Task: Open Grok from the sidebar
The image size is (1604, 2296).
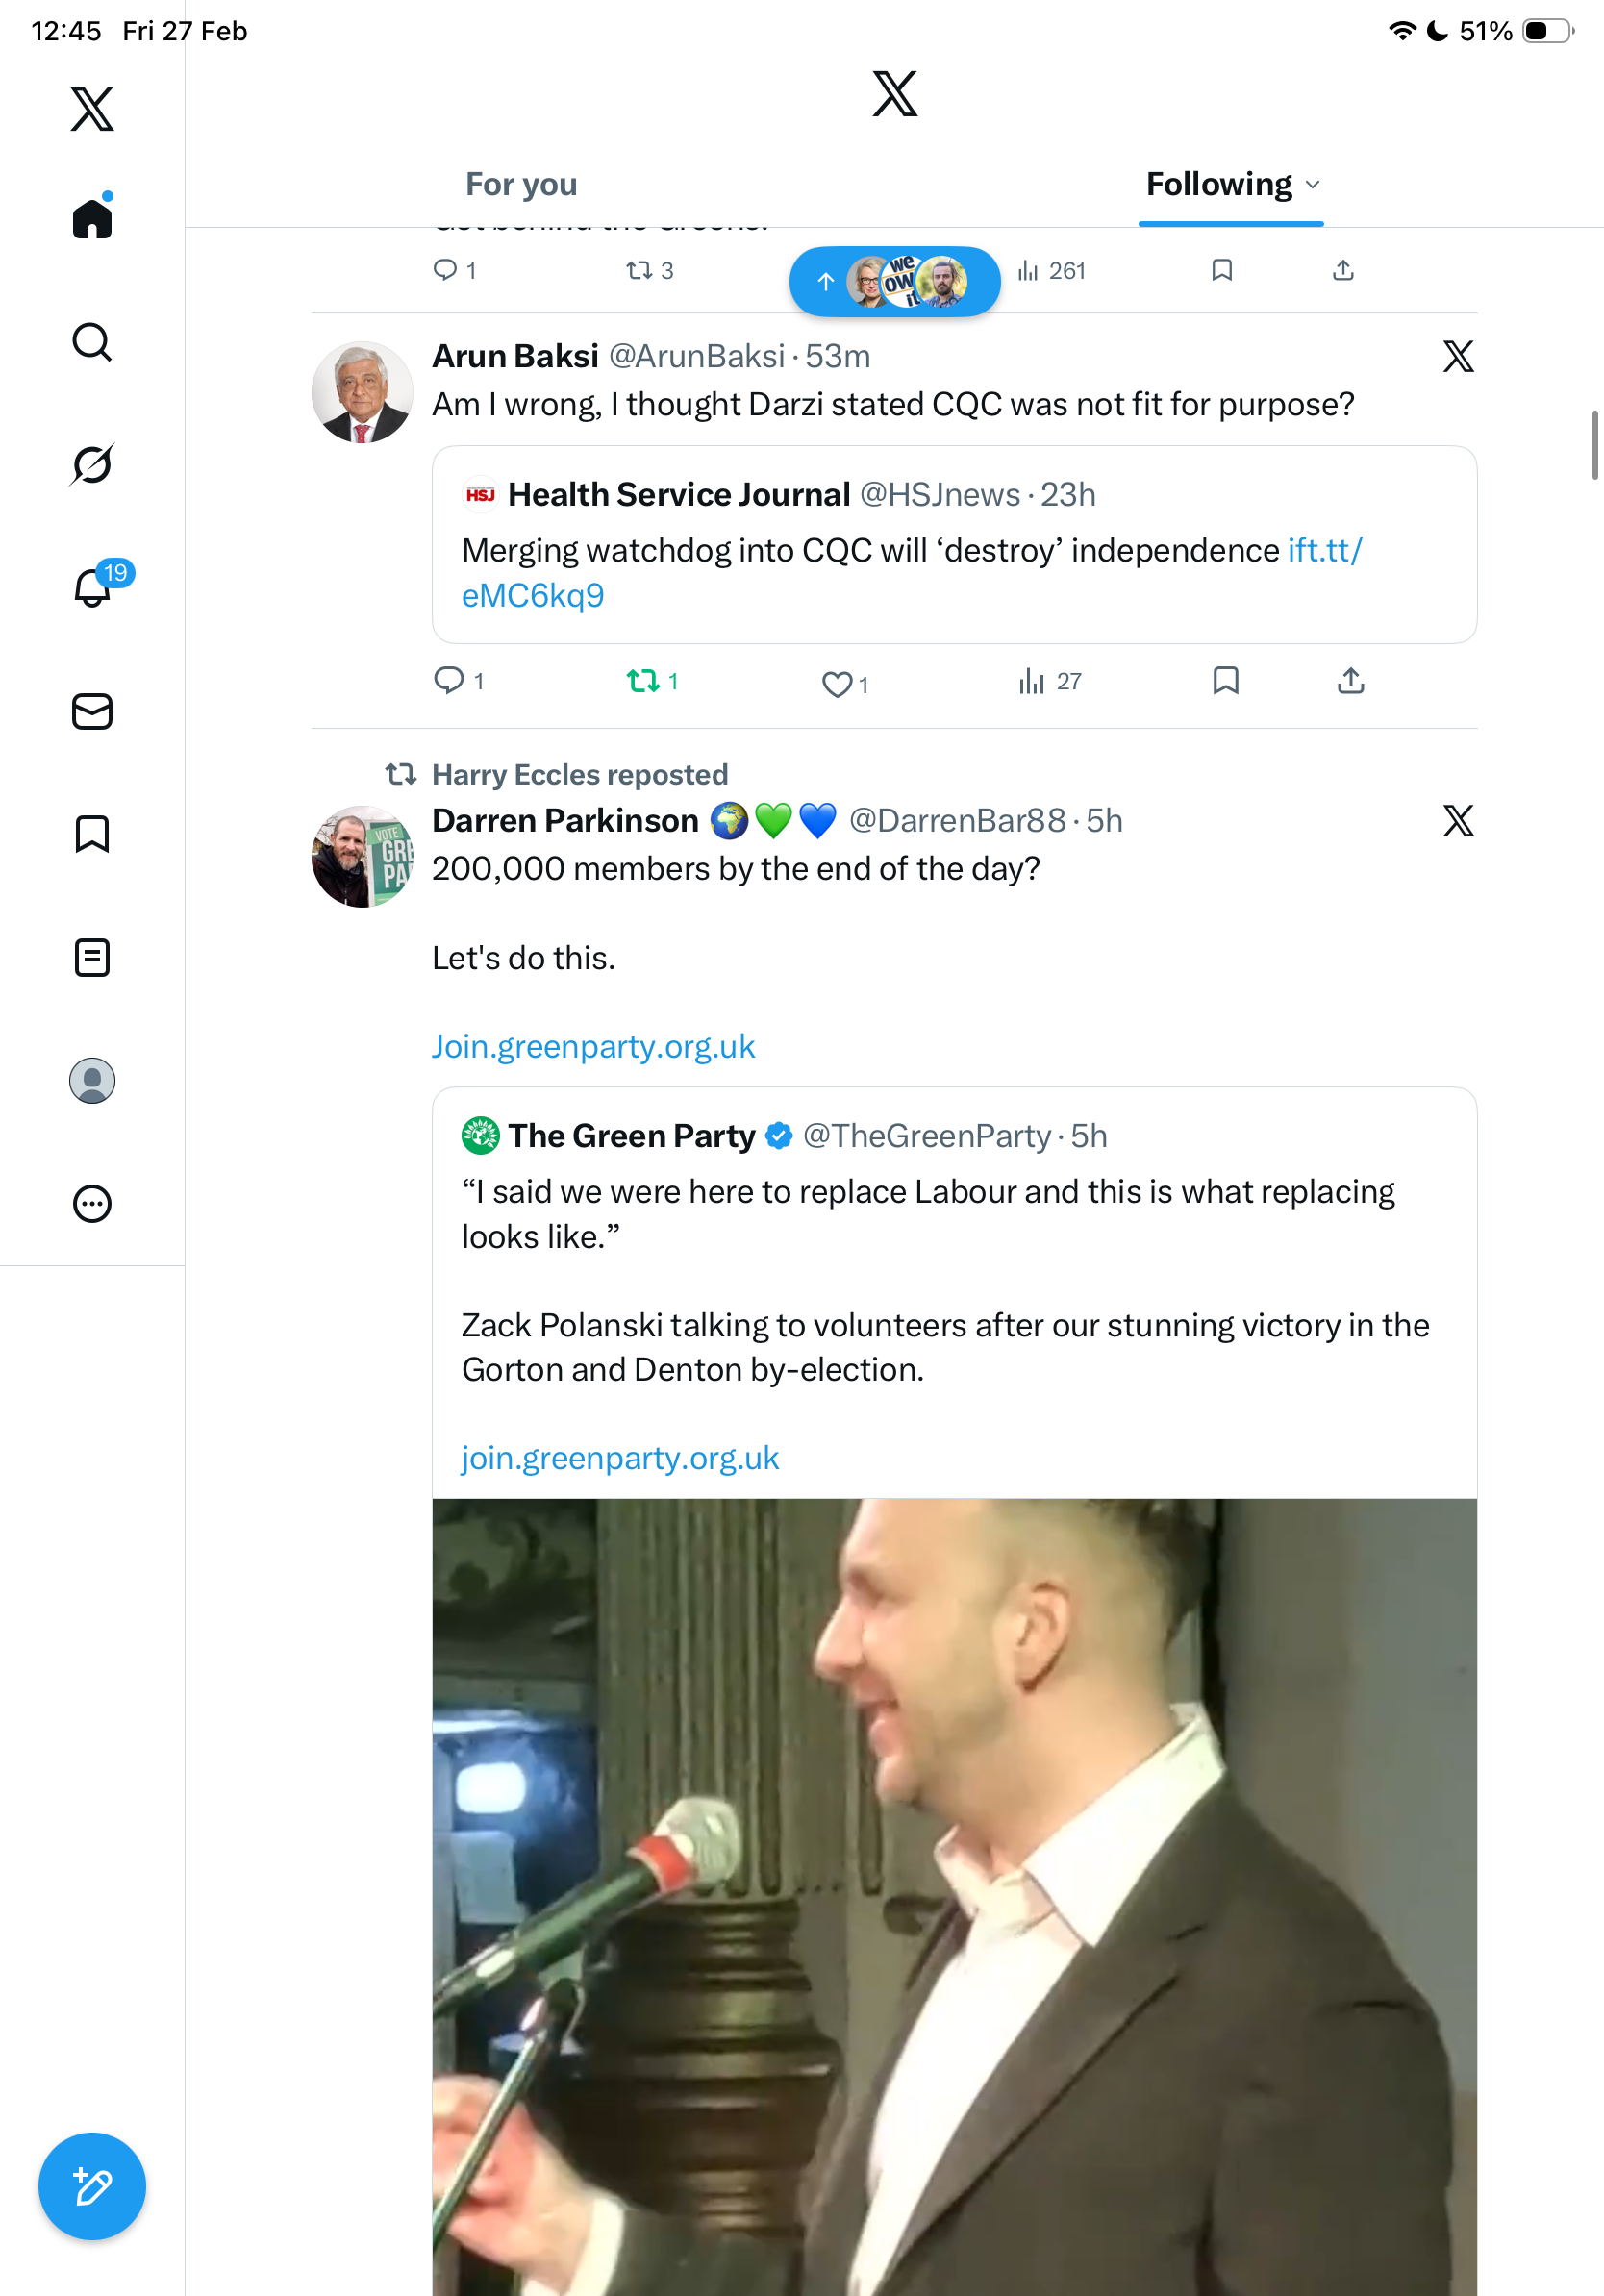Action: pos(92,464)
